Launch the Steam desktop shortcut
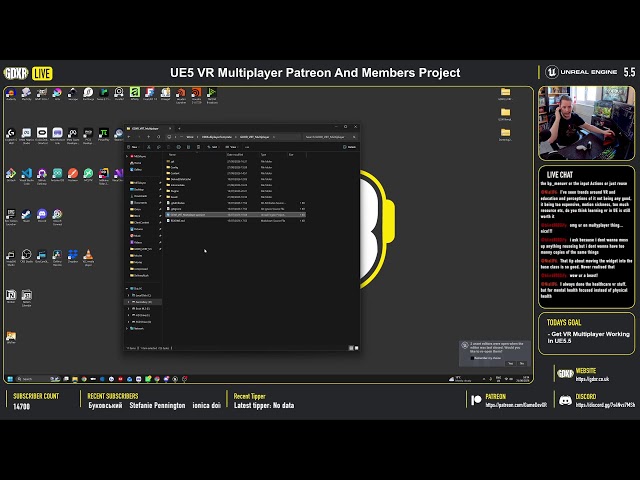Viewport: 640px width, 480px height. click(27, 213)
